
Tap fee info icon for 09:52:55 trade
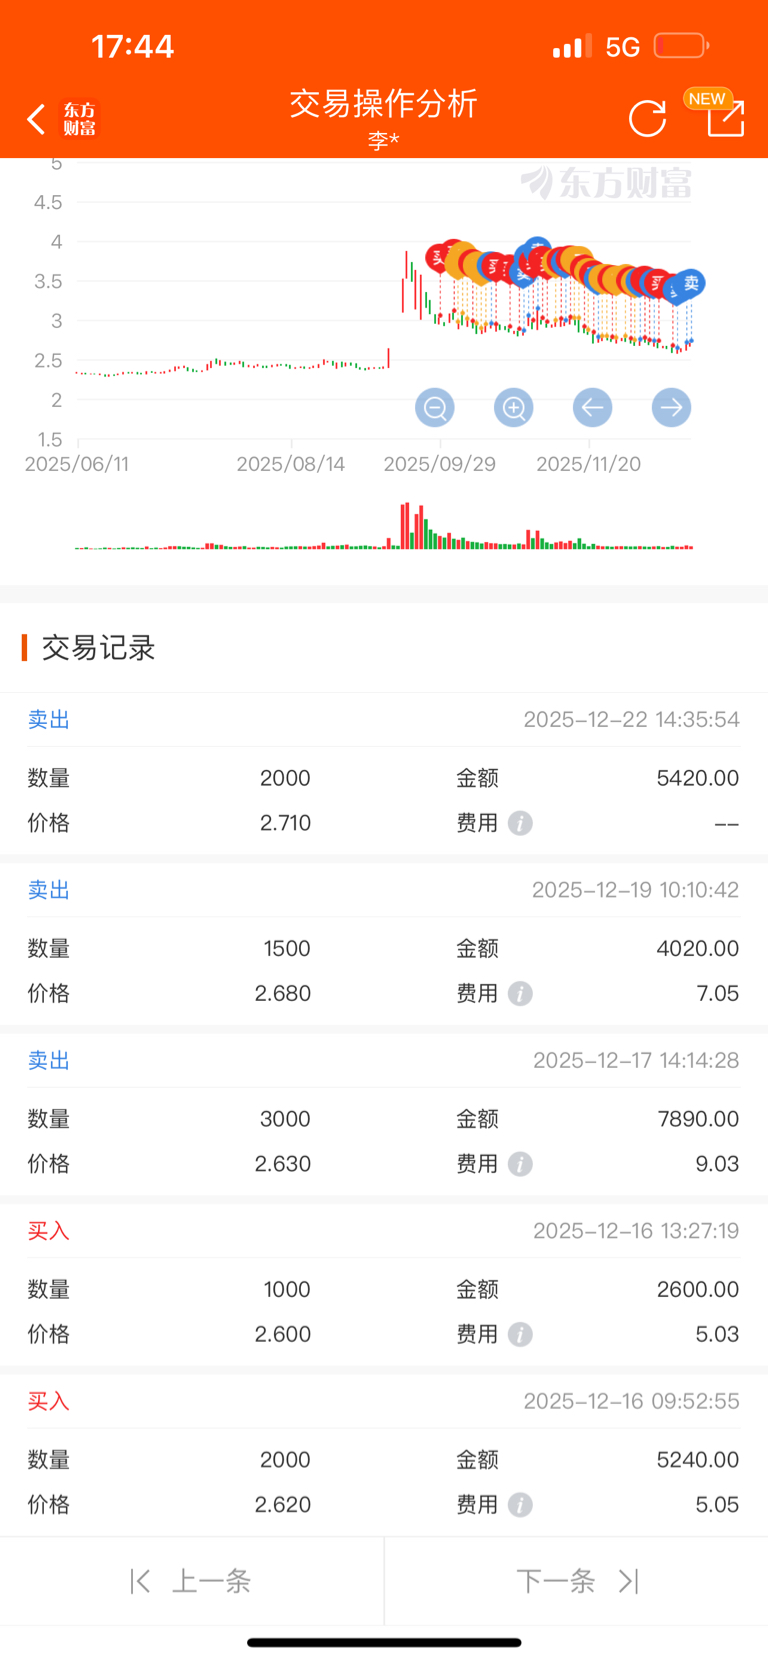pos(520,1505)
